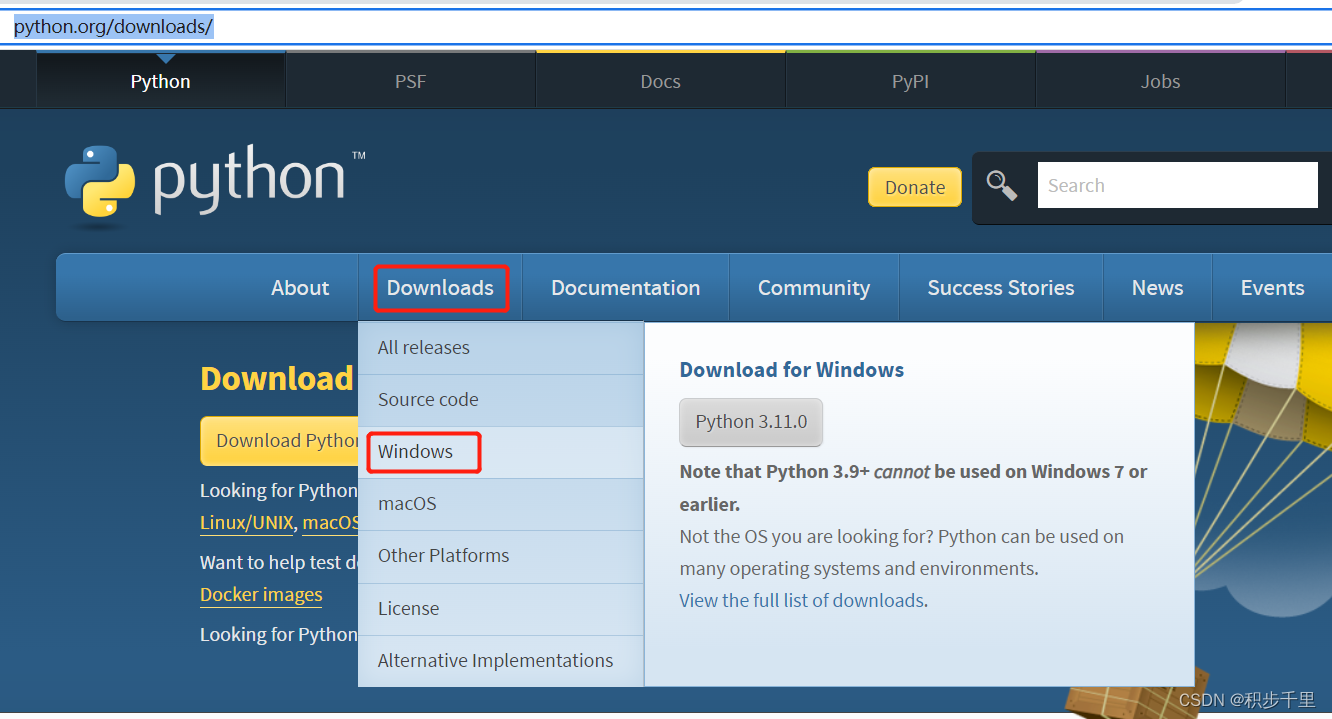Image resolution: width=1332 pixels, height=719 pixels.
Task: Open the Documentation navigation menu
Action: coord(625,288)
